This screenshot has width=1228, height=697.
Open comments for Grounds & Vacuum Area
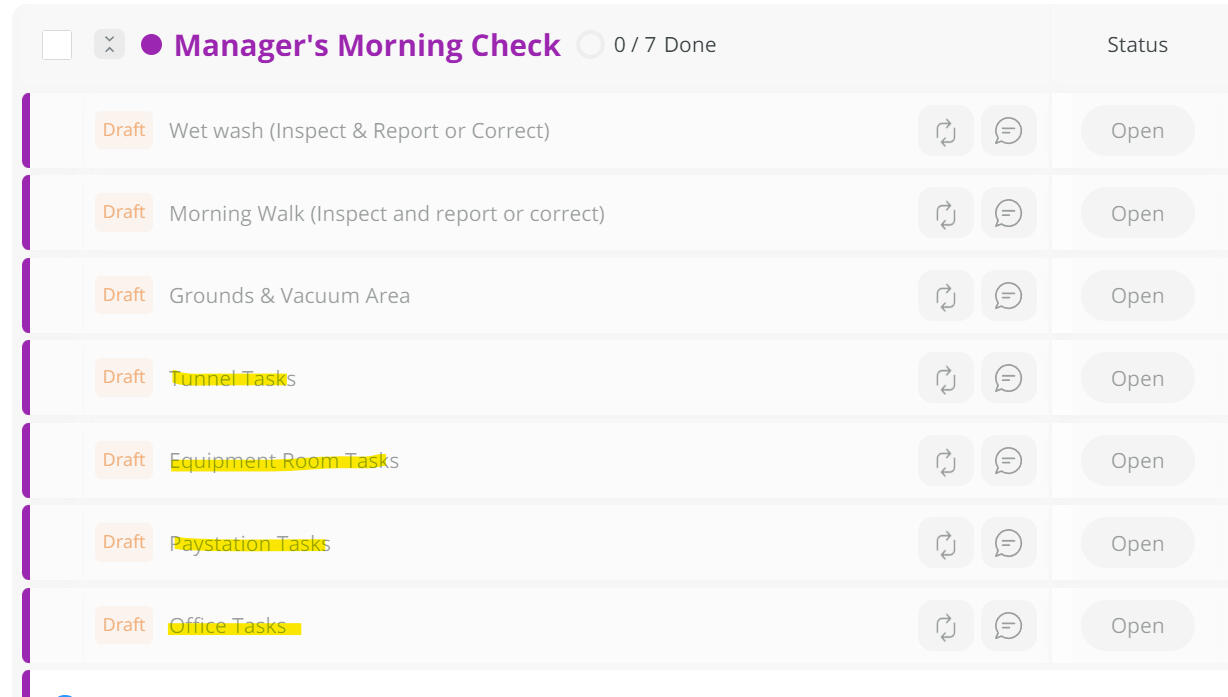(x=1008, y=296)
